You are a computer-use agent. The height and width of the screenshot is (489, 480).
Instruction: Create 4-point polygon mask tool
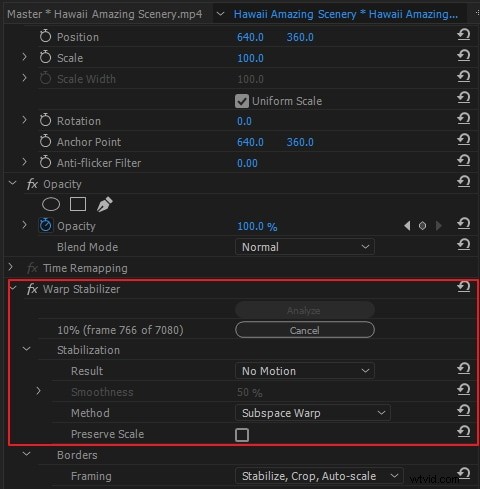pyautogui.click(x=78, y=204)
